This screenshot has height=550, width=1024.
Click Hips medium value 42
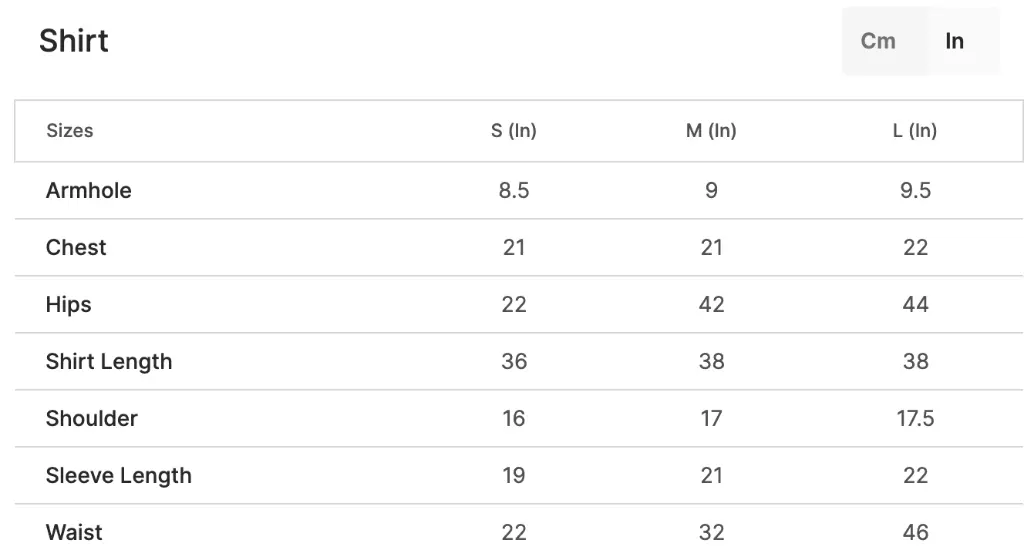[711, 304]
